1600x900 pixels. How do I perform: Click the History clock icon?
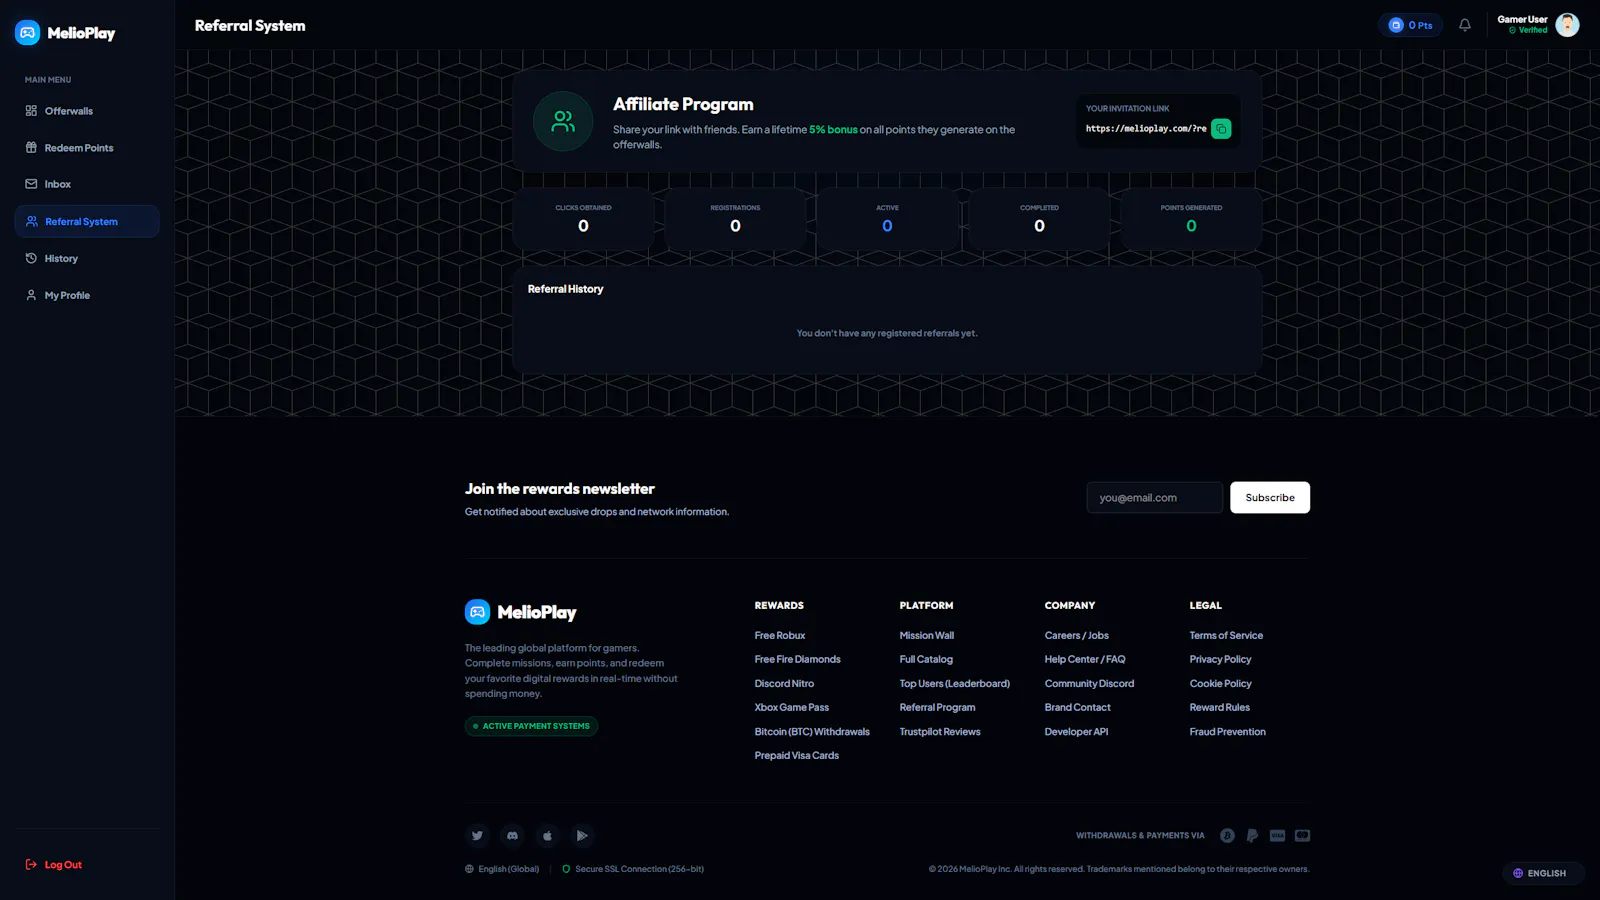click(x=31, y=258)
